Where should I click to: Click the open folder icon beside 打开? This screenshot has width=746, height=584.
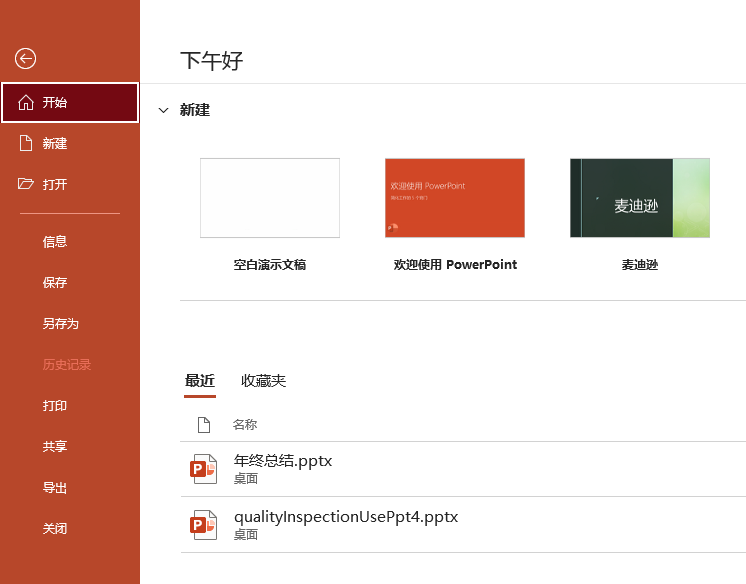point(26,184)
